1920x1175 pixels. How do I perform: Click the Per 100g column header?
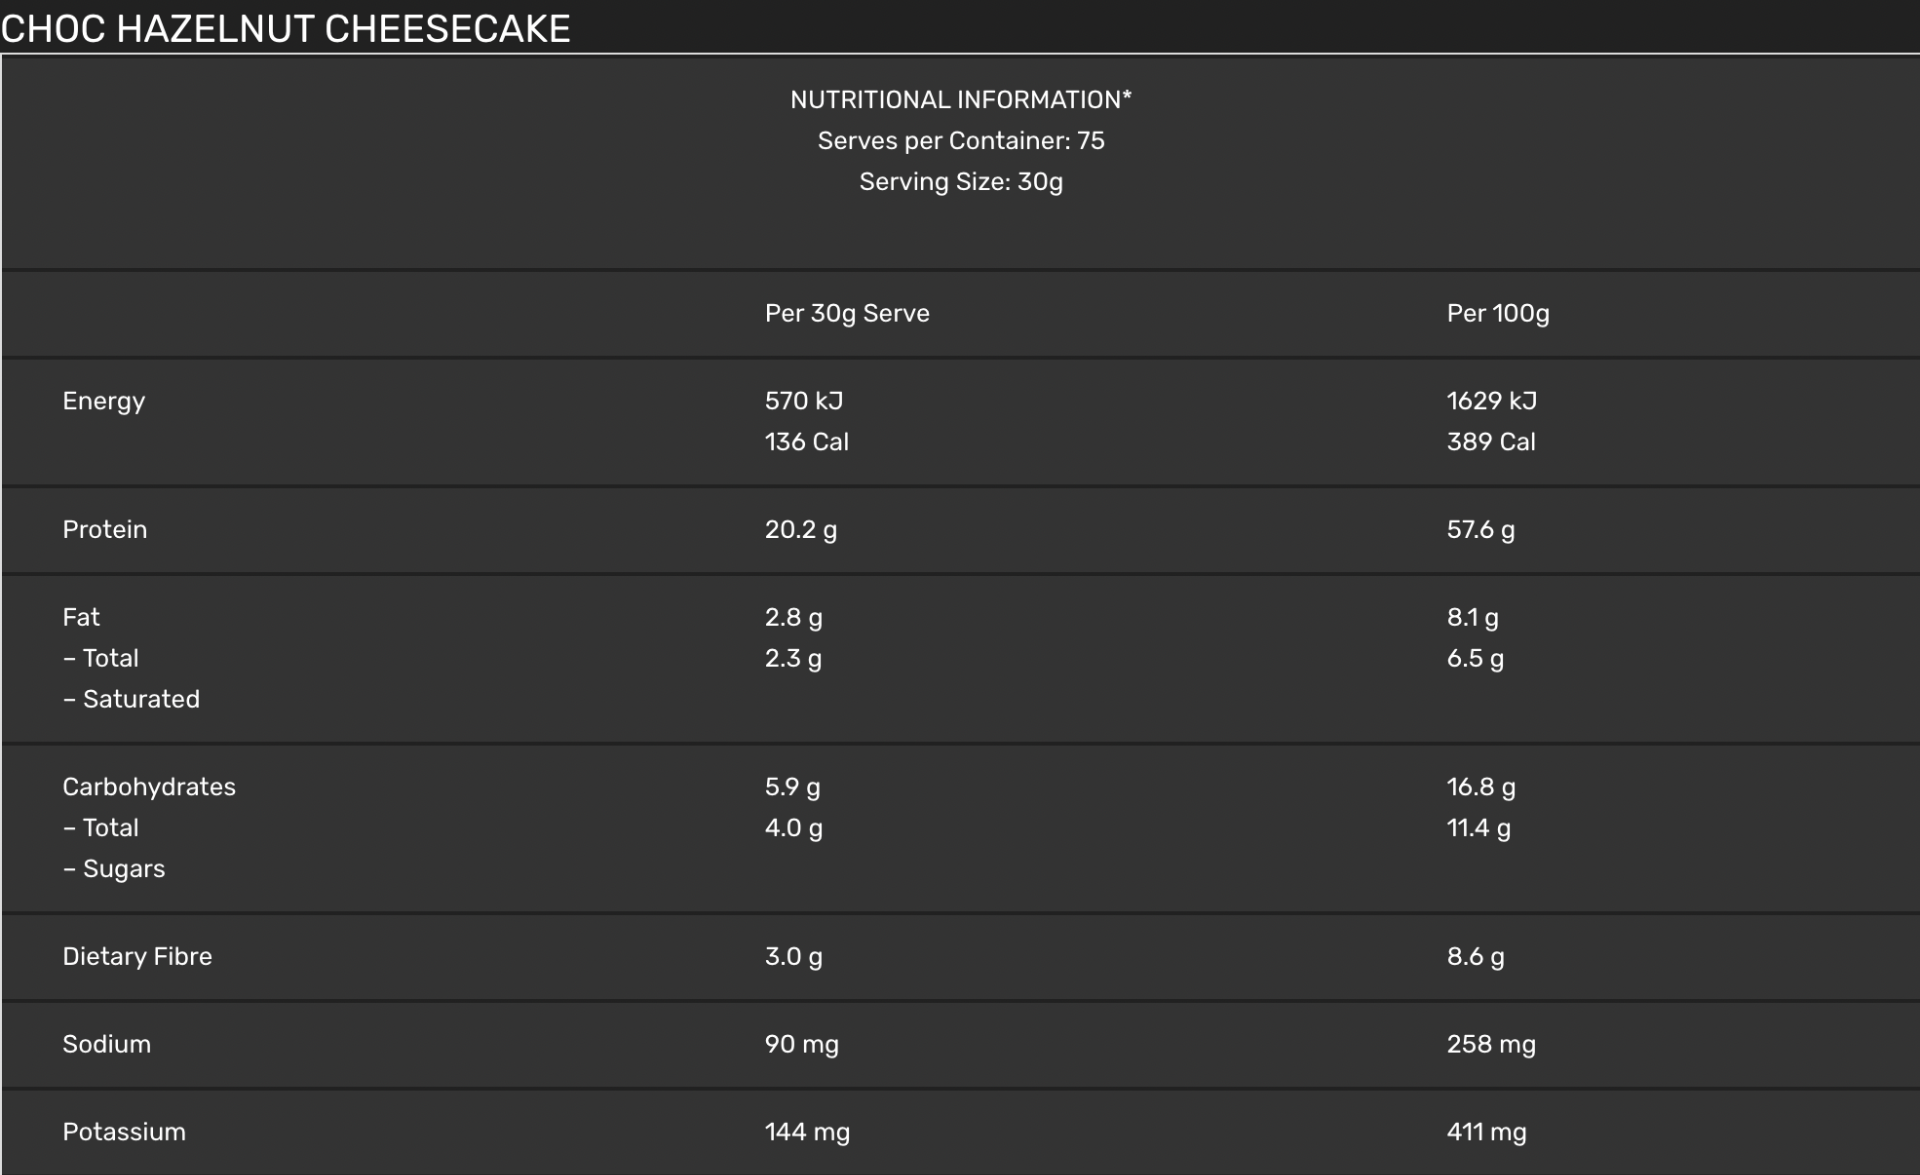pyautogui.click(x=1498, y=314)
